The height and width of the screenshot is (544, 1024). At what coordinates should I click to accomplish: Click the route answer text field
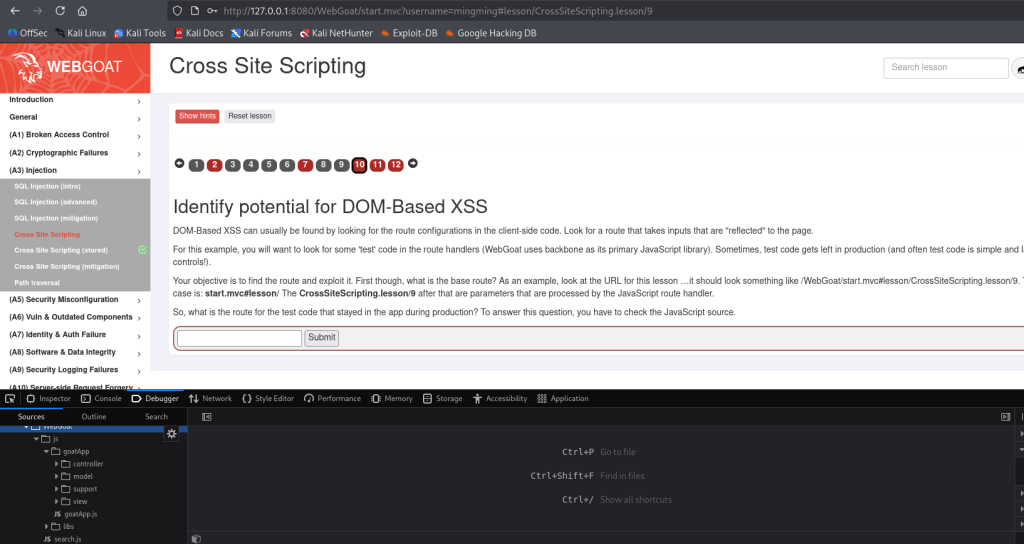click(x=239, y=338)
